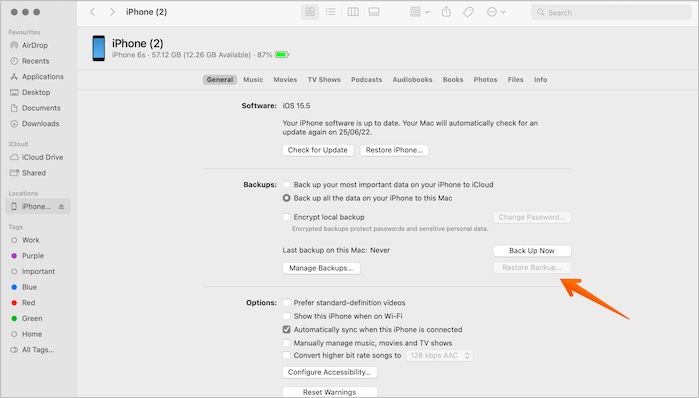This screenshot has width=699, height=398.
Task: Enable Manually manage music, movies, TV shows
Action: (x=287, y=343)
